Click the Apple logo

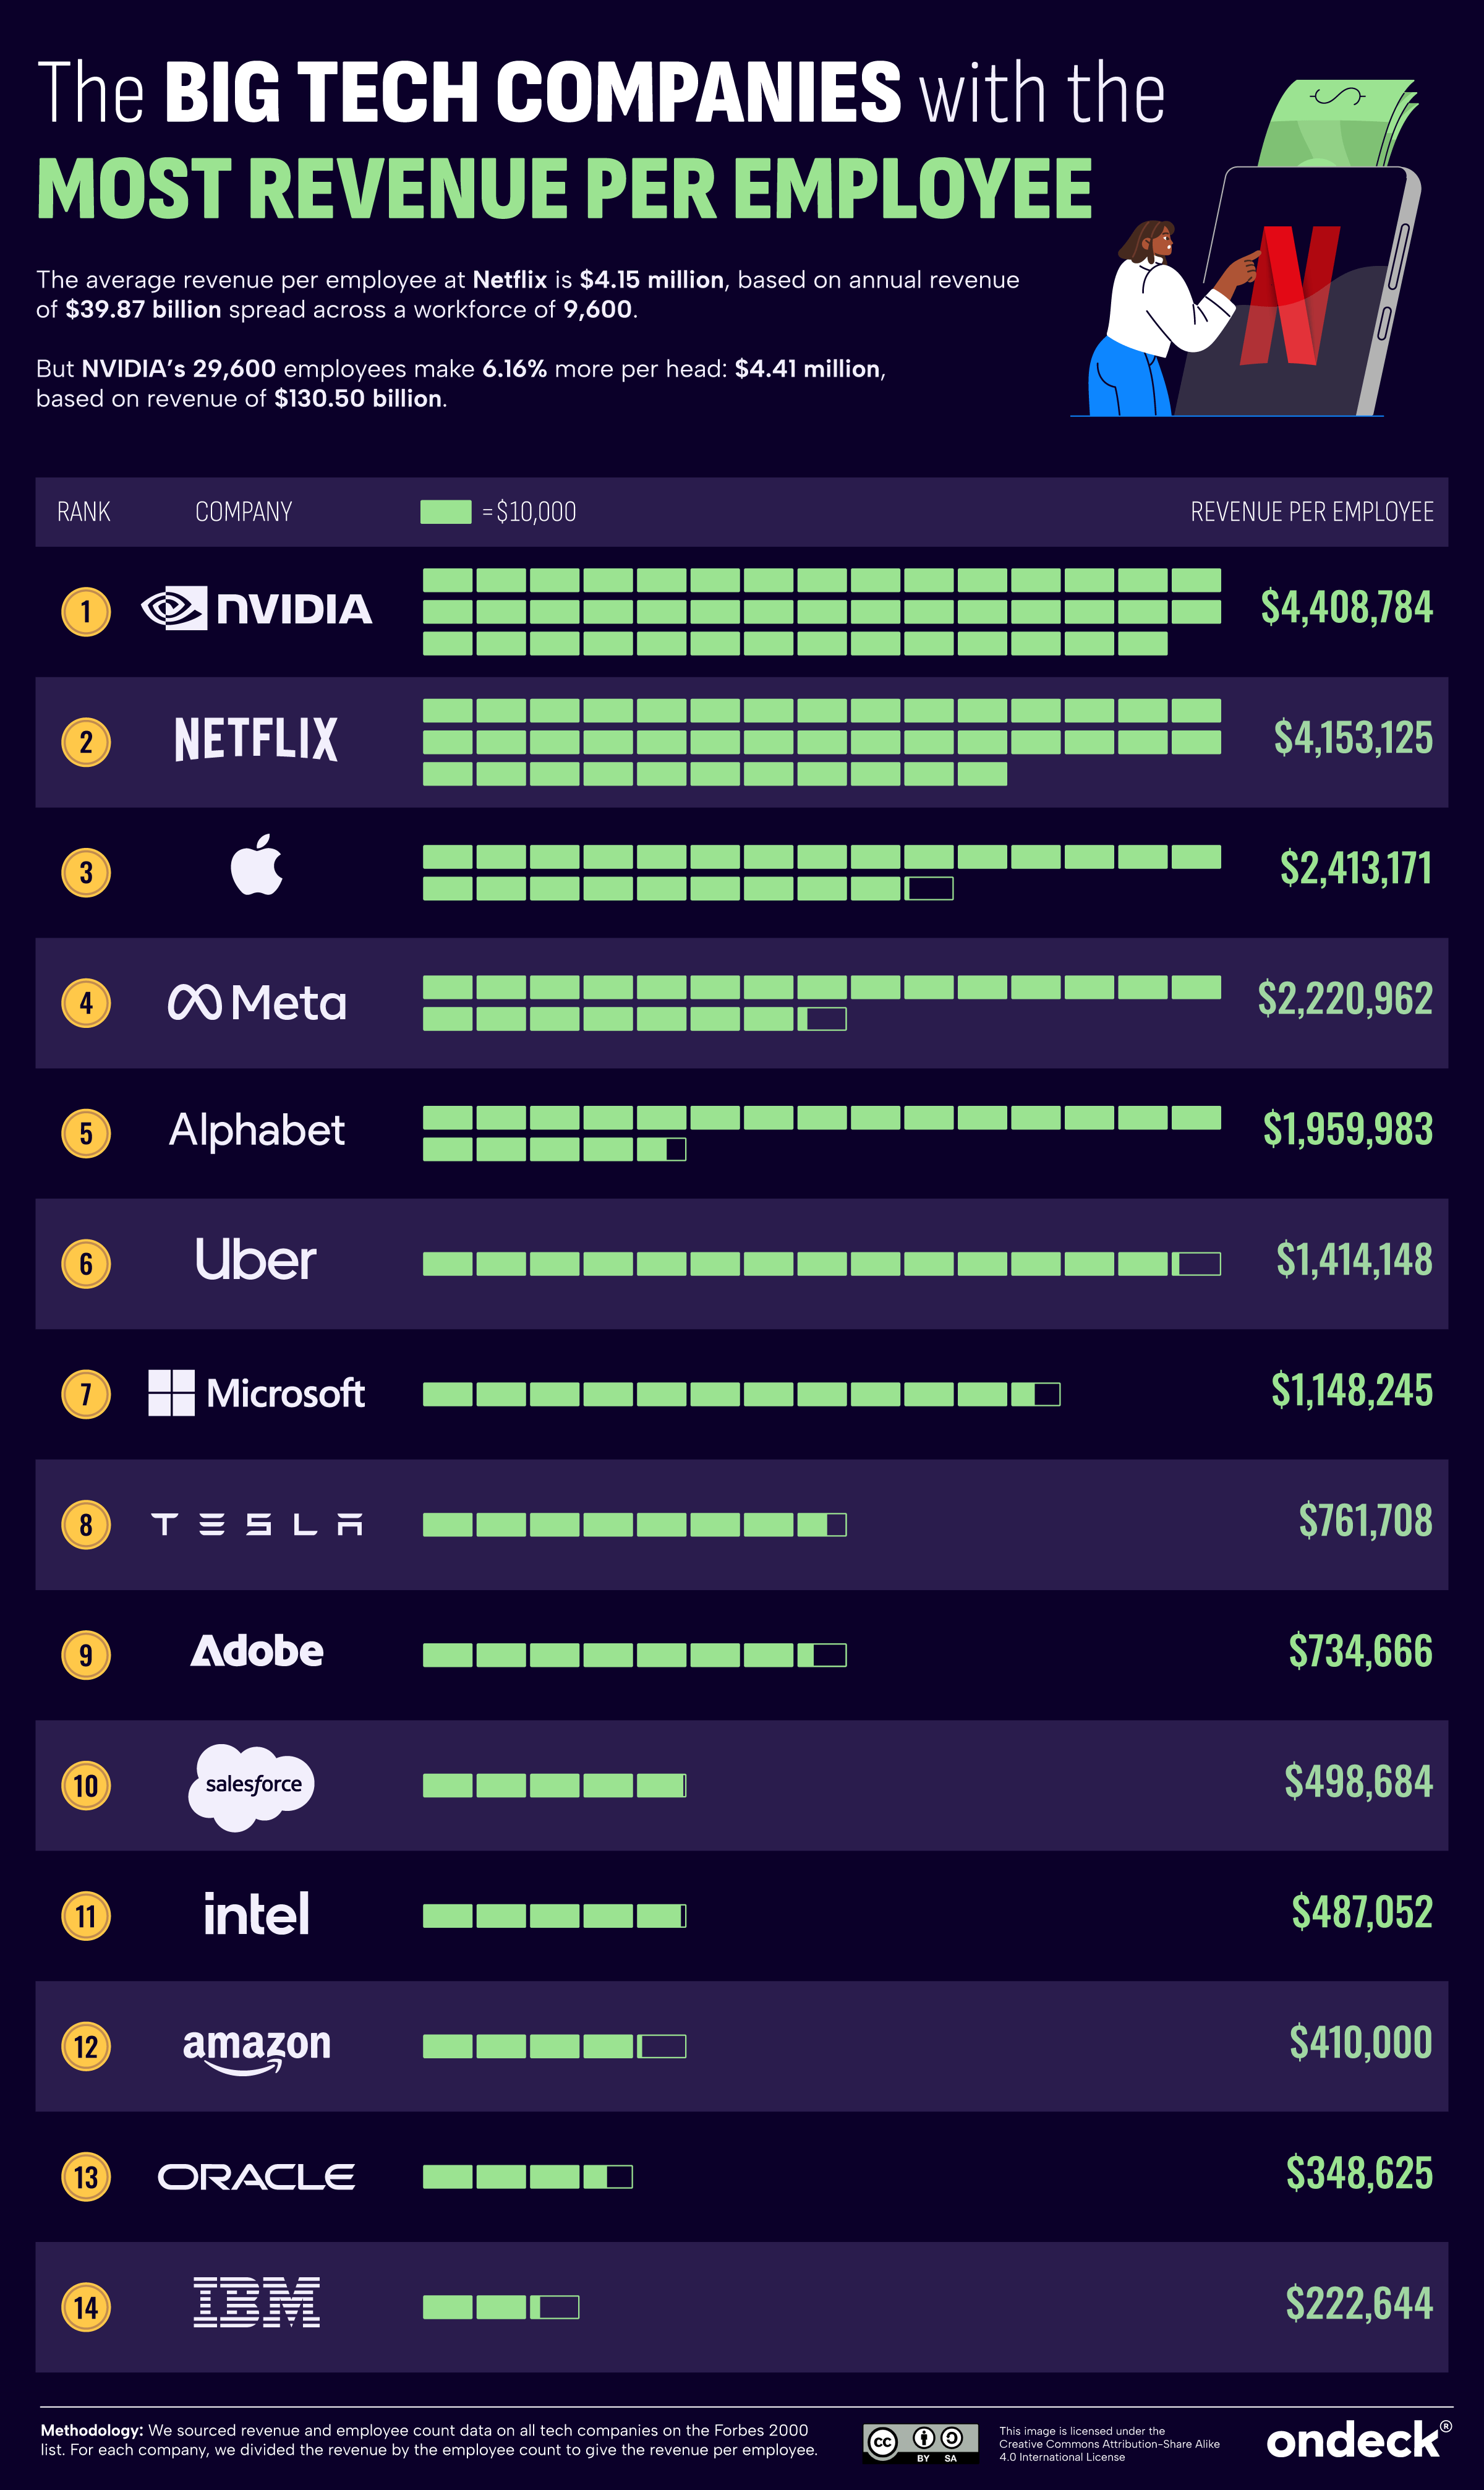257,866
